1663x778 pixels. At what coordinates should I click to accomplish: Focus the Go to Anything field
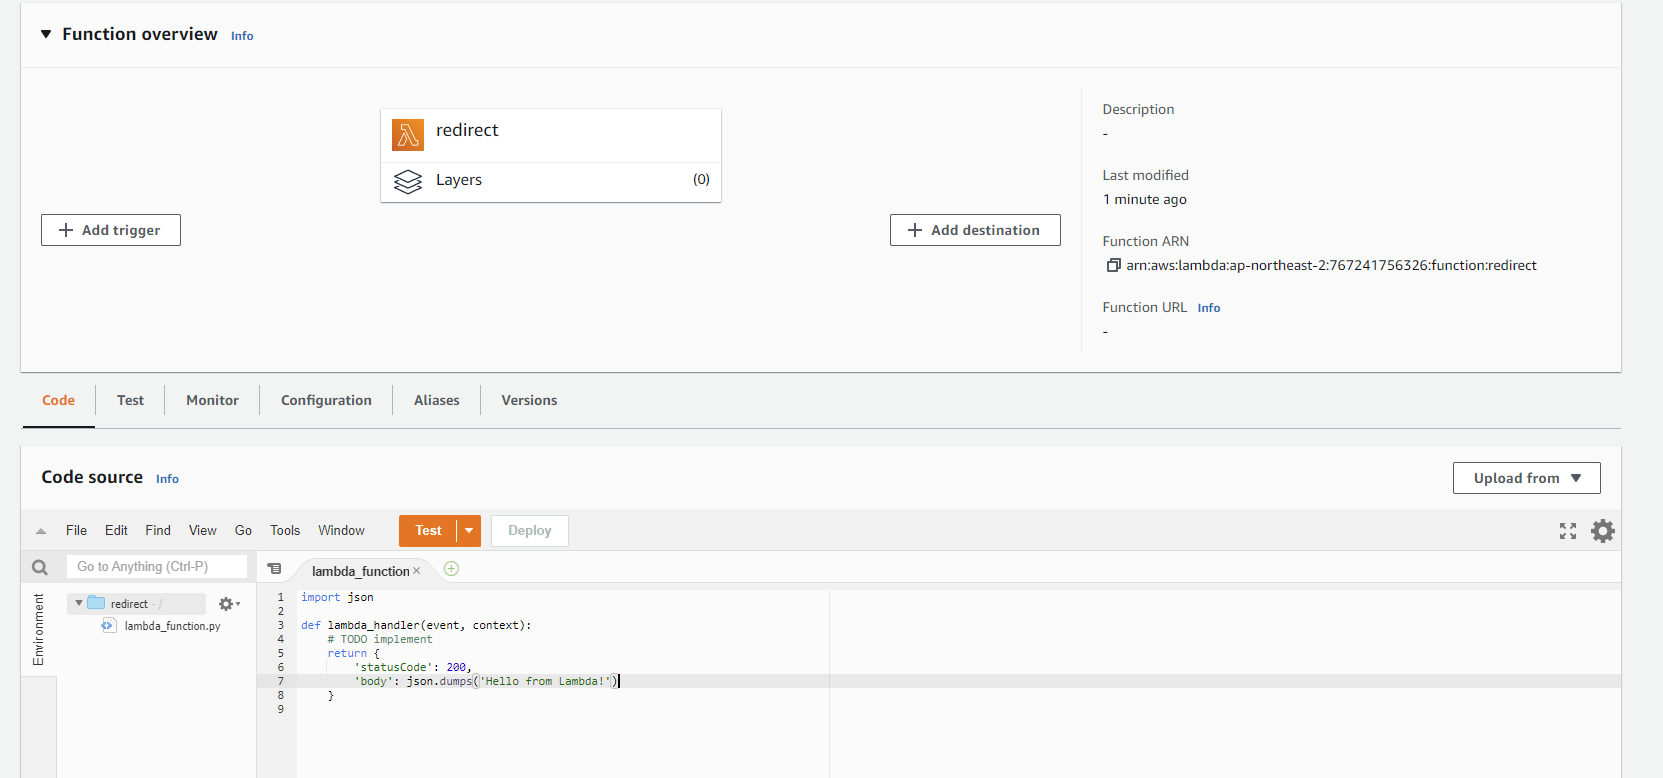pos(157,567)
